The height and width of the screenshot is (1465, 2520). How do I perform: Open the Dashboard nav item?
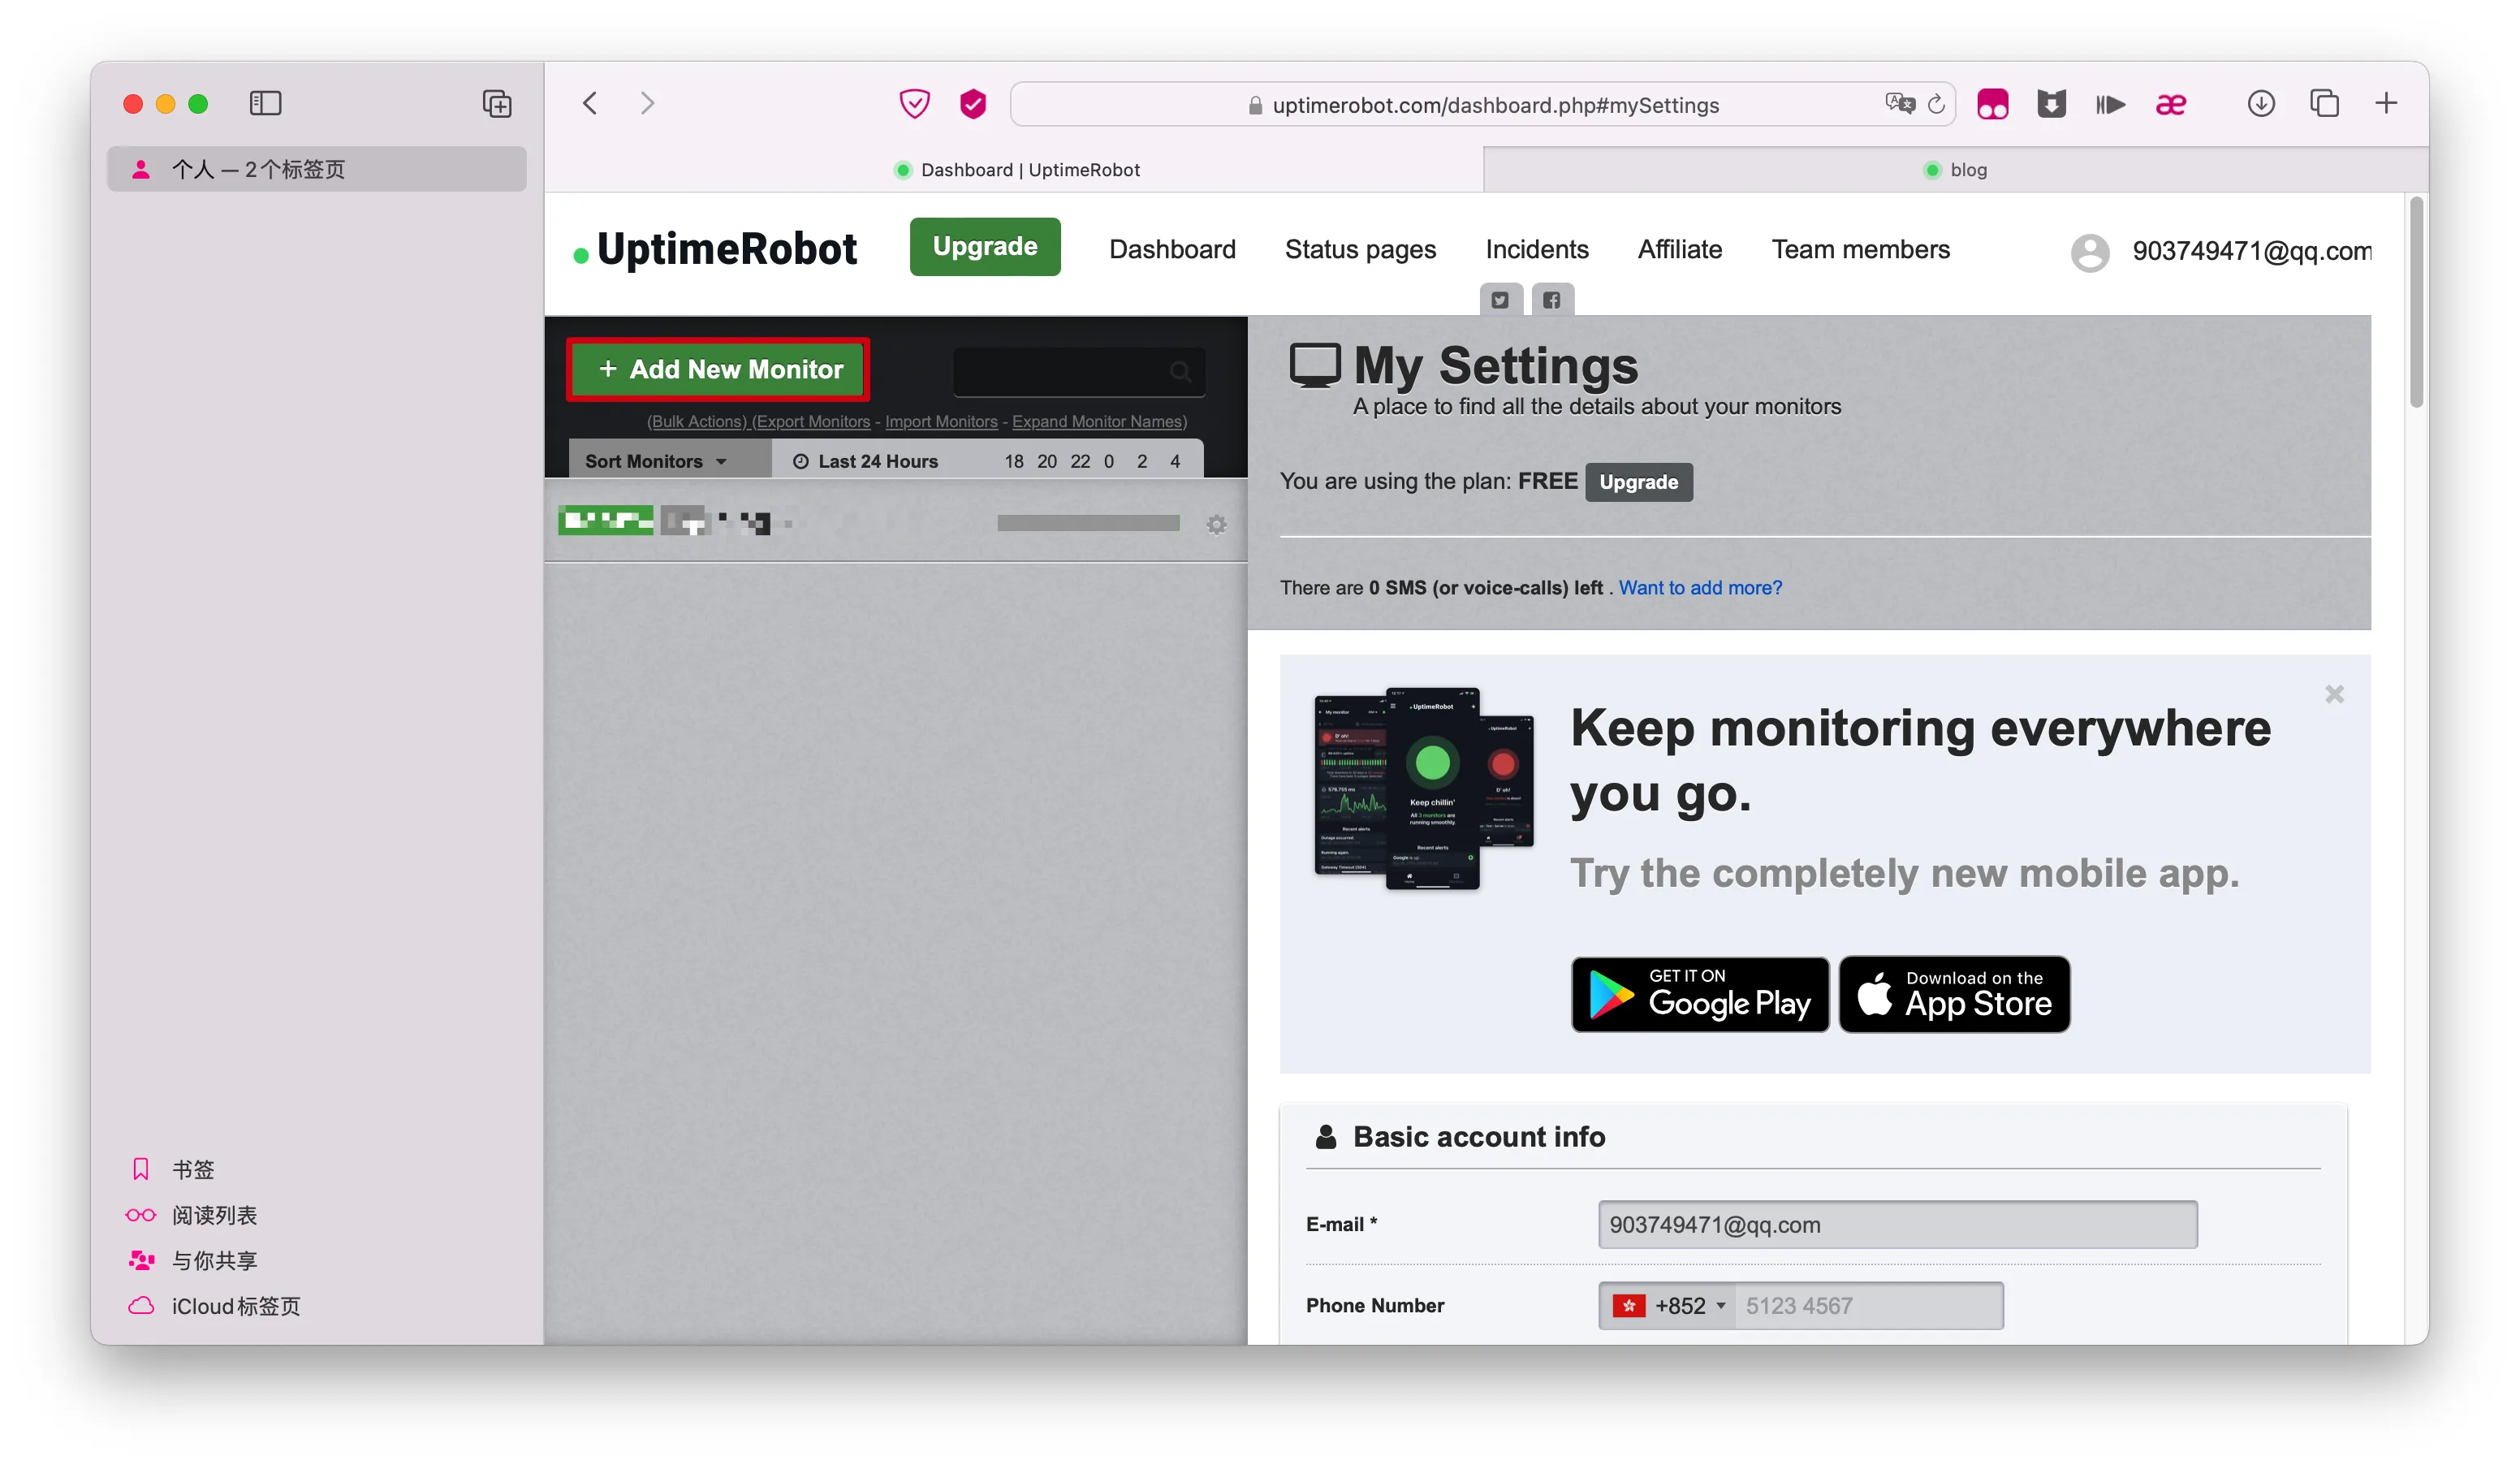1172,249
